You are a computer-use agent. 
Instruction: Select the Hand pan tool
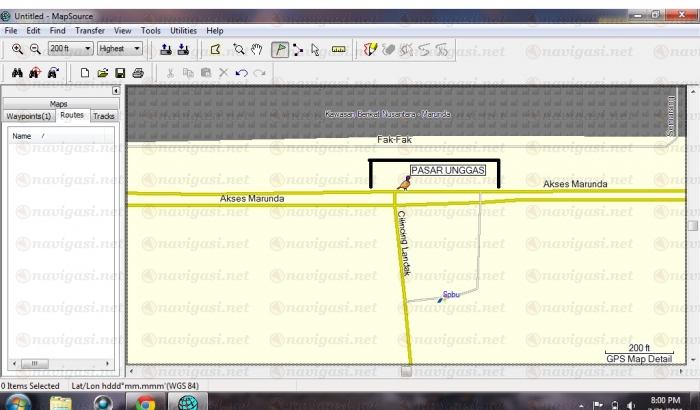[257, 48]
